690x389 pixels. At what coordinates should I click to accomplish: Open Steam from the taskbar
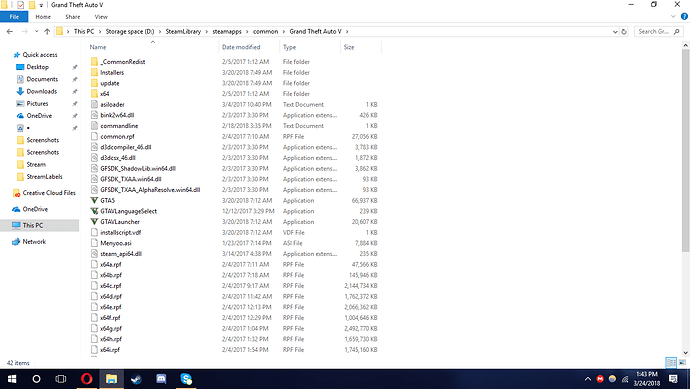coord(136,379)
